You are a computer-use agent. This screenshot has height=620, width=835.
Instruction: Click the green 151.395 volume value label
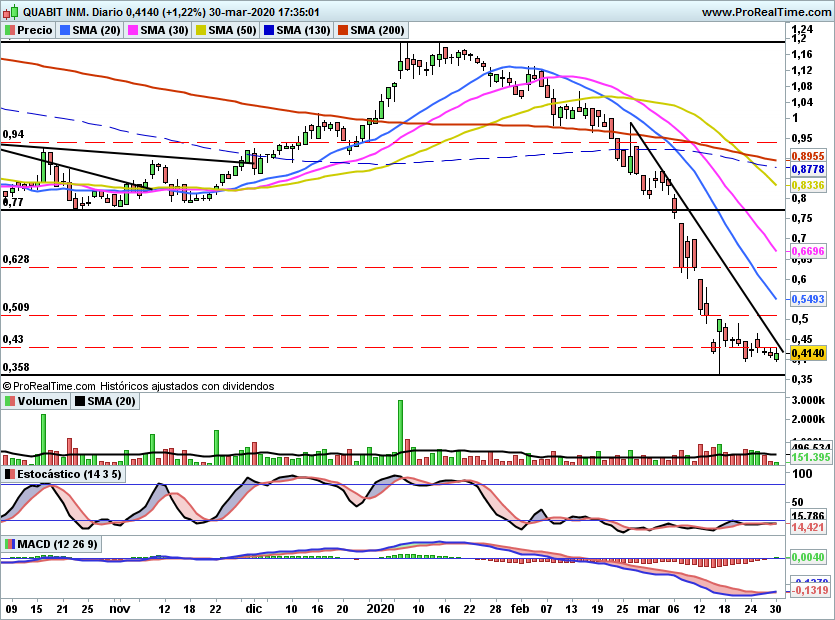[807, 457]
